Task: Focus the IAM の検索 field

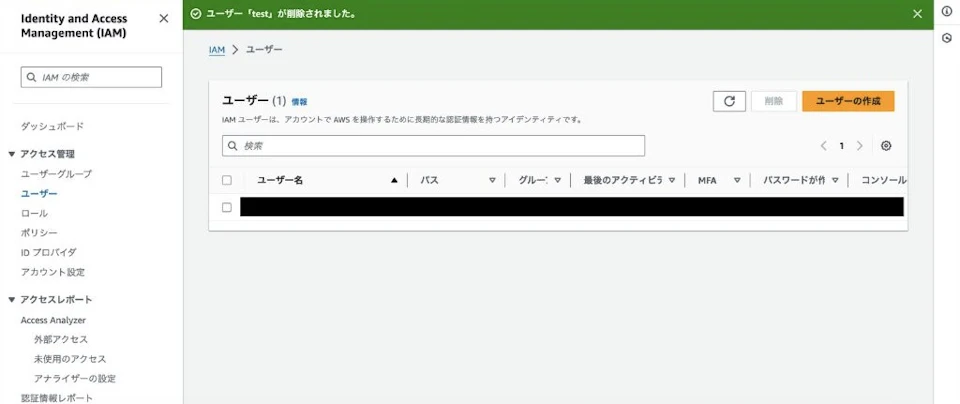Action: [91, 77]
